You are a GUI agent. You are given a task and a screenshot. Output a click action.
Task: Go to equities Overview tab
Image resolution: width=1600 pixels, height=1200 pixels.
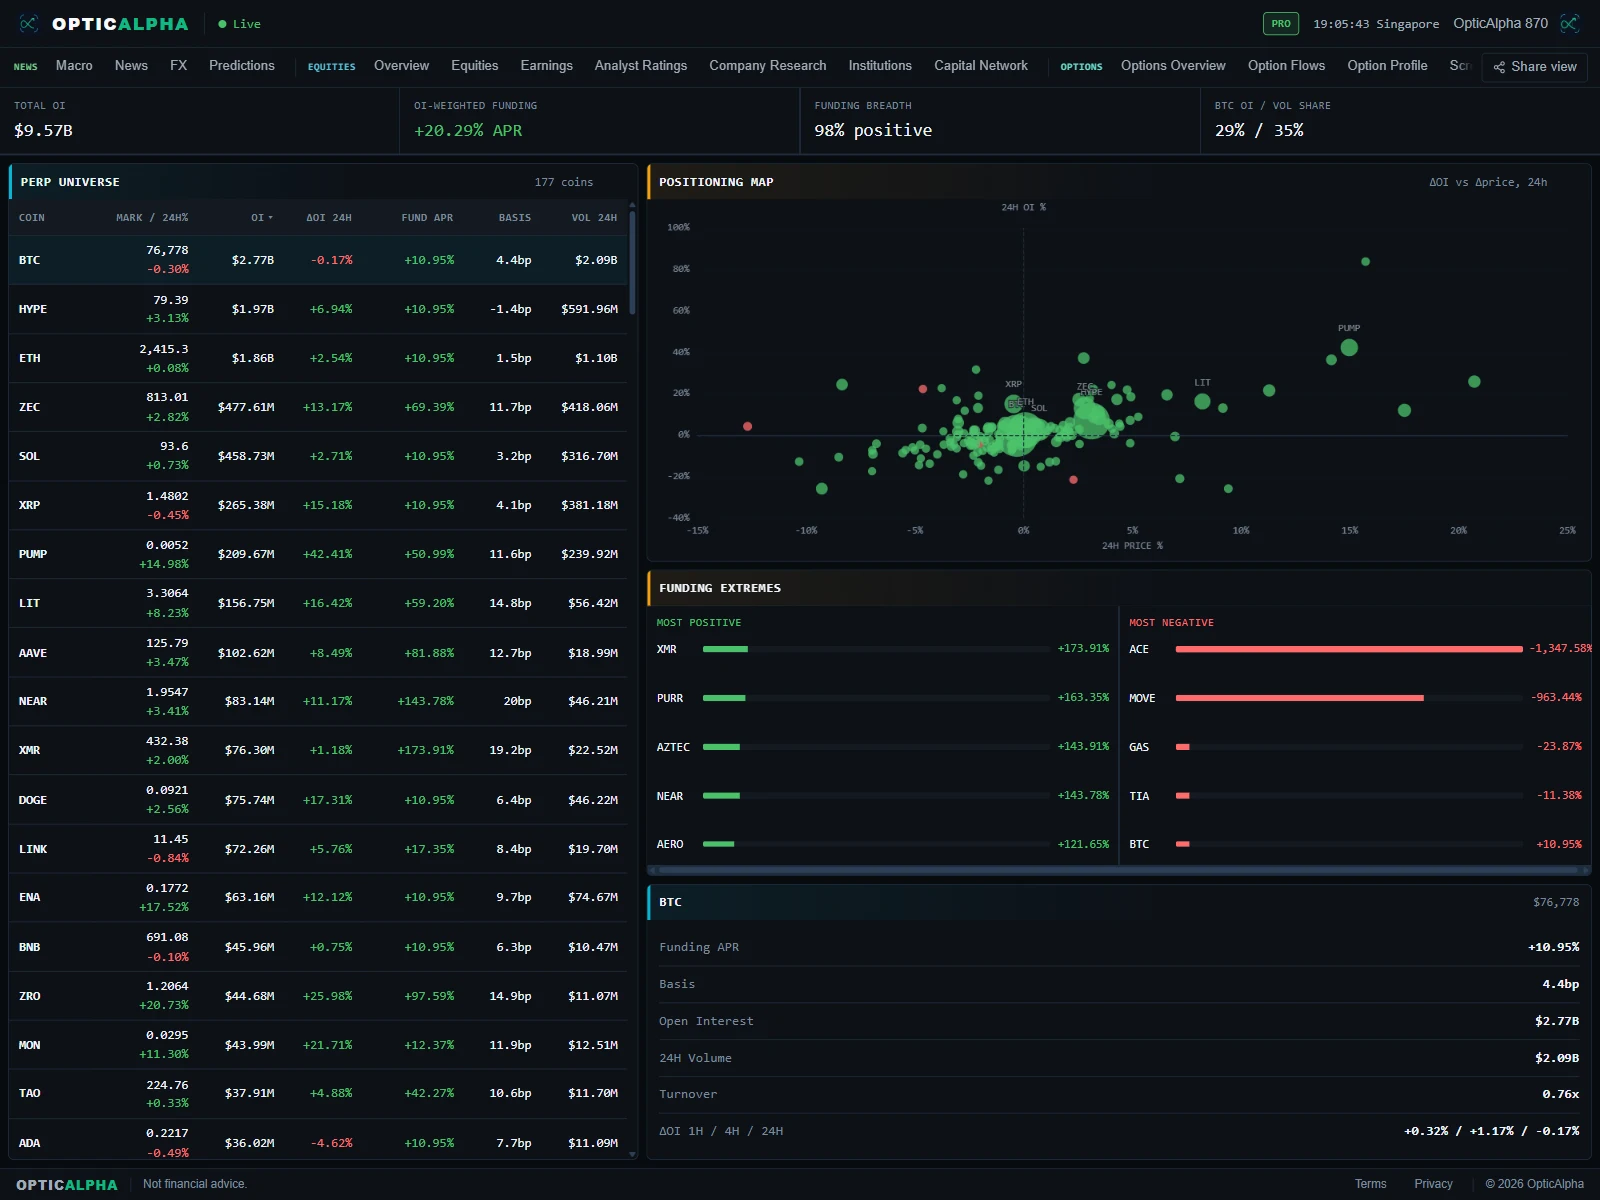(x=401, y=66)
